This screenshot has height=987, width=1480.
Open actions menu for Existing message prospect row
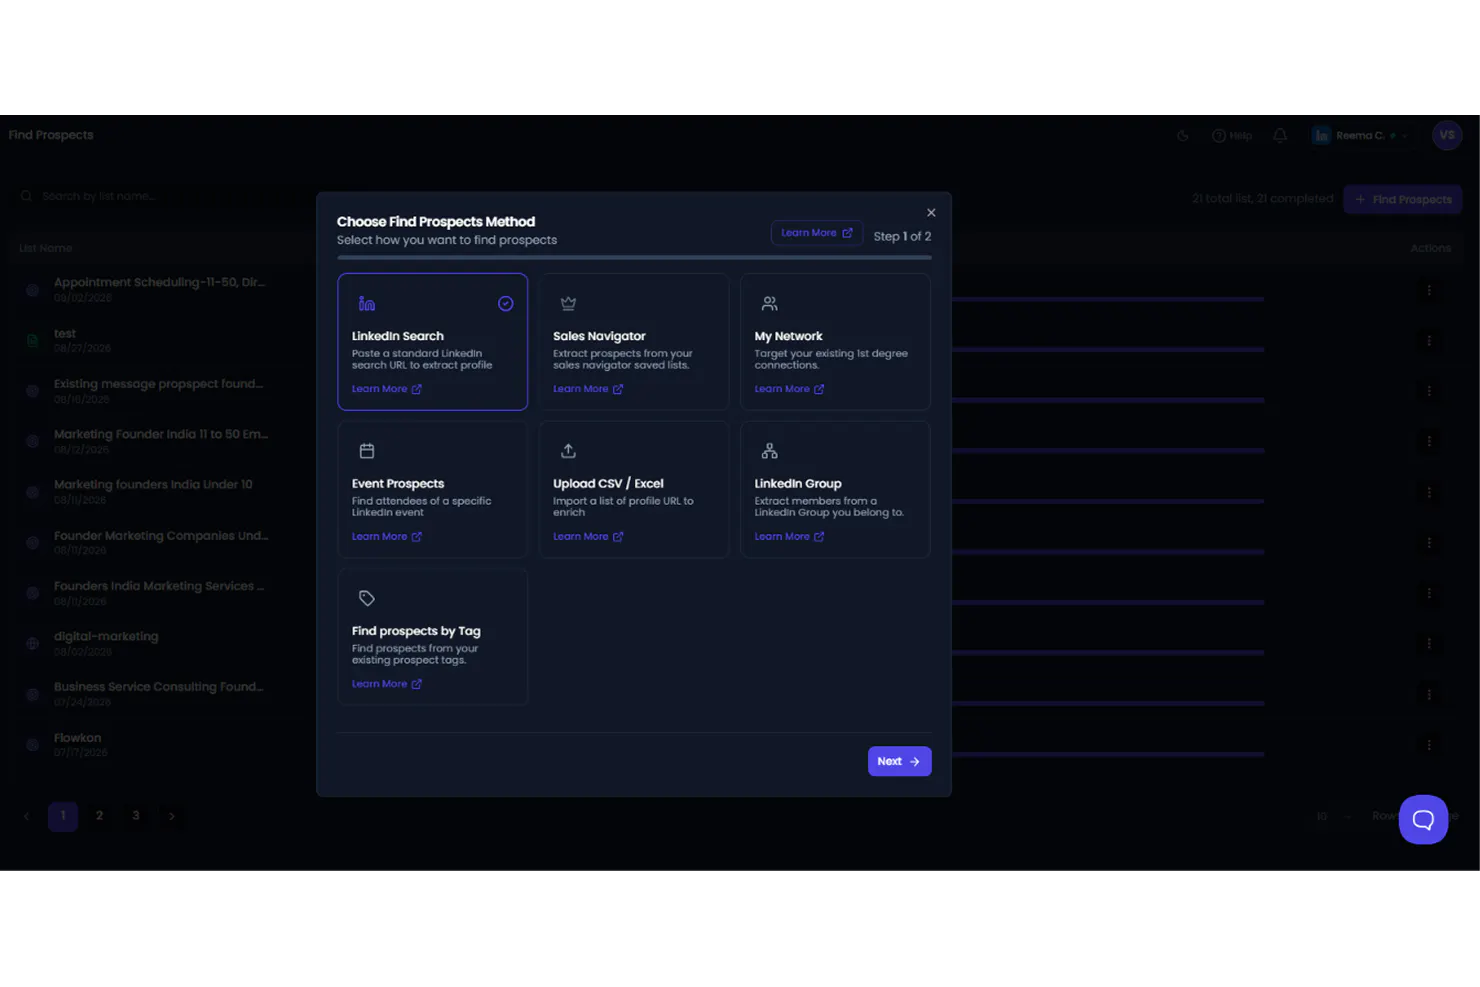point(1429,391)
